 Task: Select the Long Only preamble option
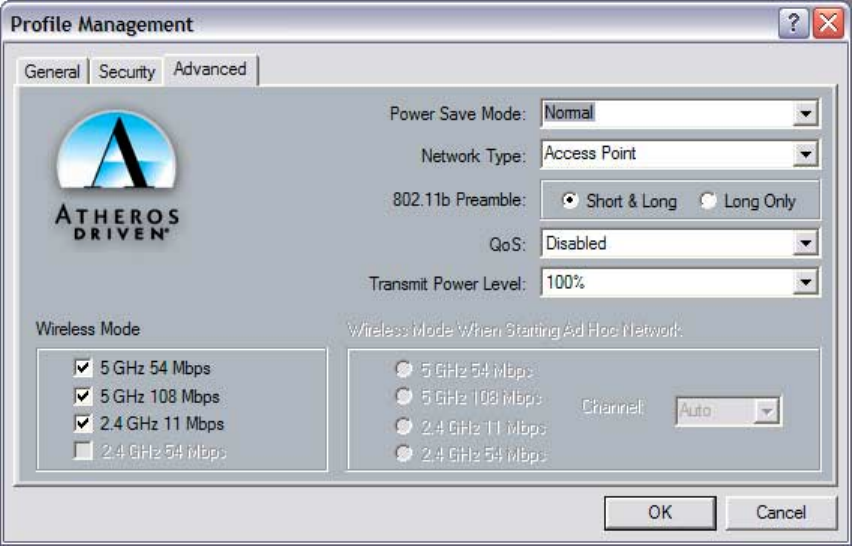(x=748, y=201)
